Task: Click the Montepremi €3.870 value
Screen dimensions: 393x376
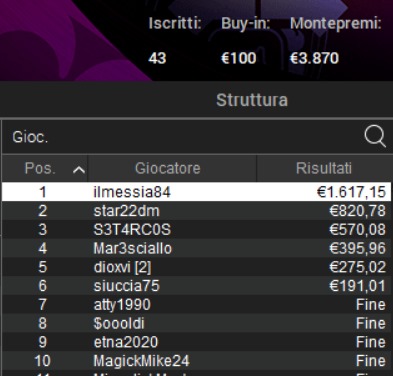Action: (x=314, y=58)
